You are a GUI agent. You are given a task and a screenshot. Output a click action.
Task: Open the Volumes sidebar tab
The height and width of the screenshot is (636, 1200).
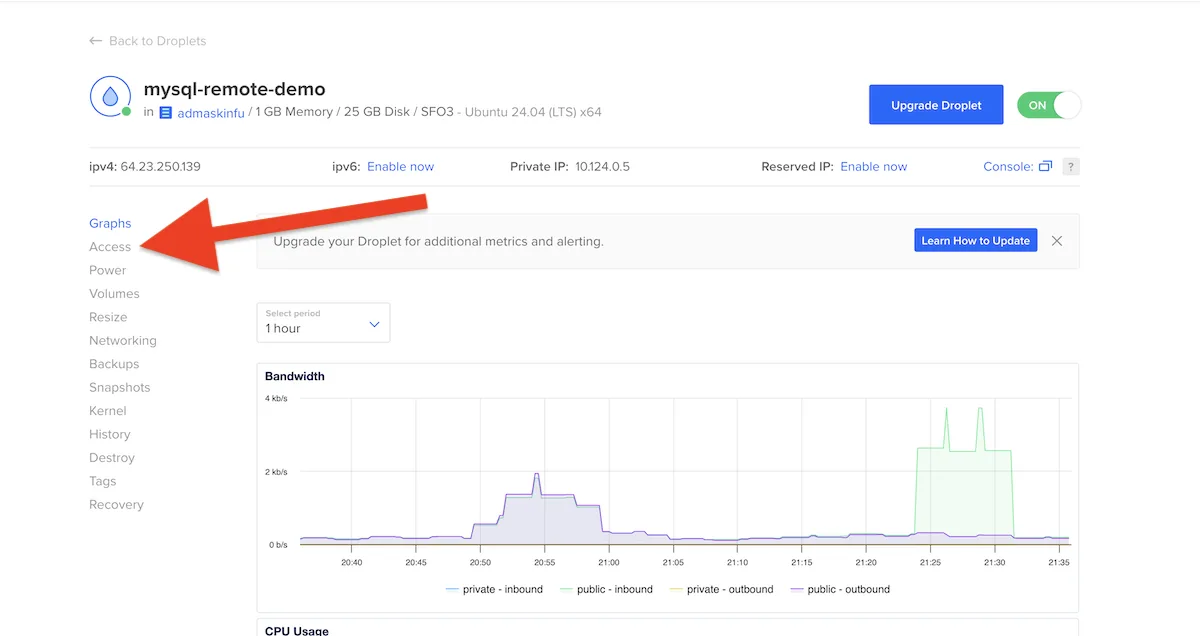point(114,294)
